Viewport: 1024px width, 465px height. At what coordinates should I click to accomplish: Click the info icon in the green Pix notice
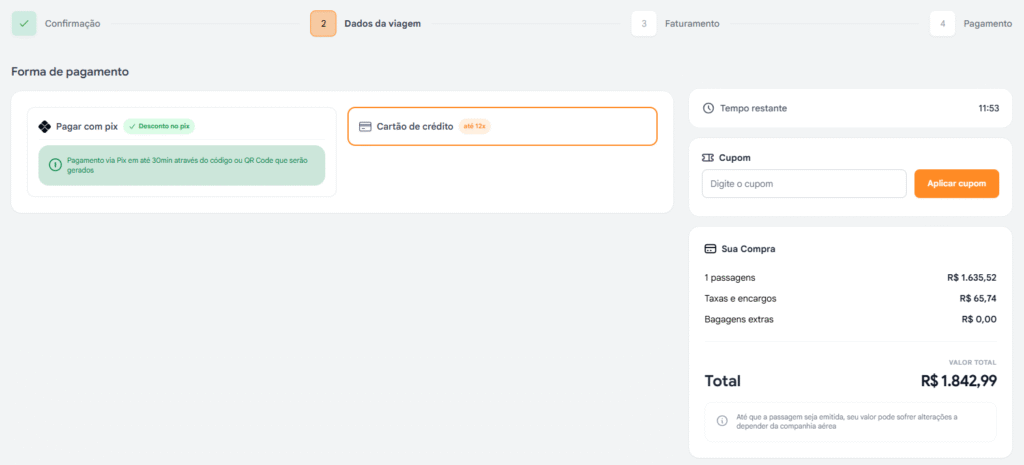(55, 165)
